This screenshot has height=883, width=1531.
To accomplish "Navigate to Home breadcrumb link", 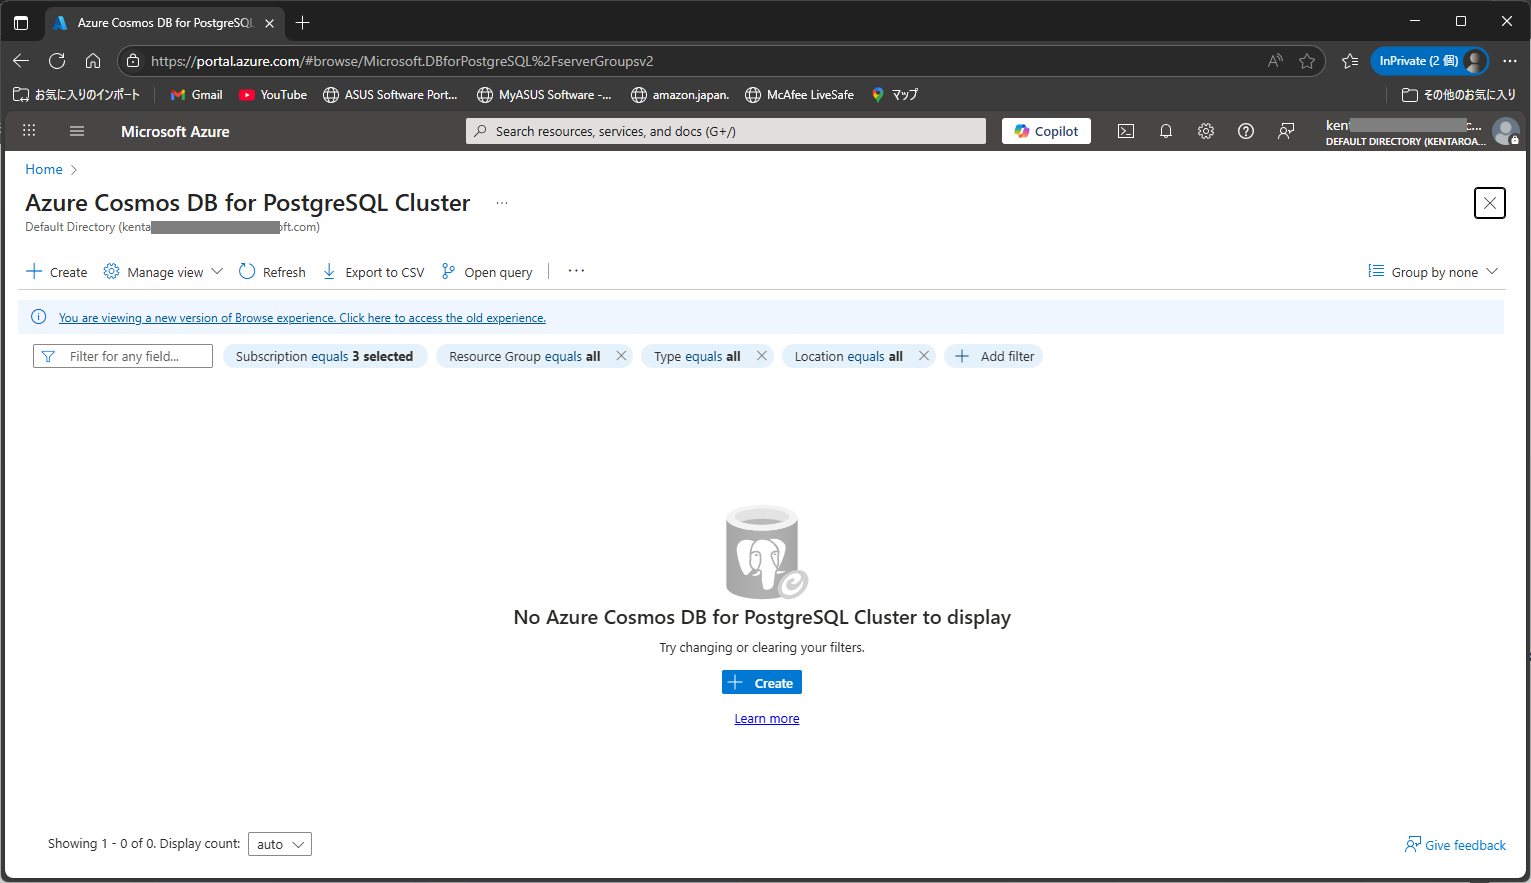I will (x=43, y=169).
